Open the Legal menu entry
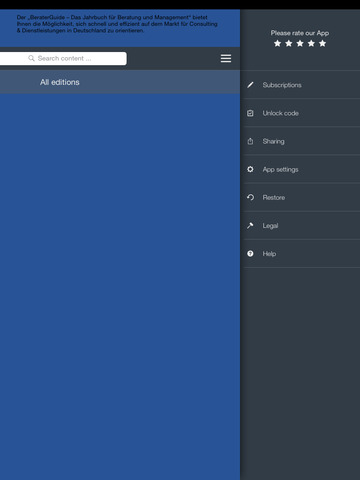 coord(300,225)
